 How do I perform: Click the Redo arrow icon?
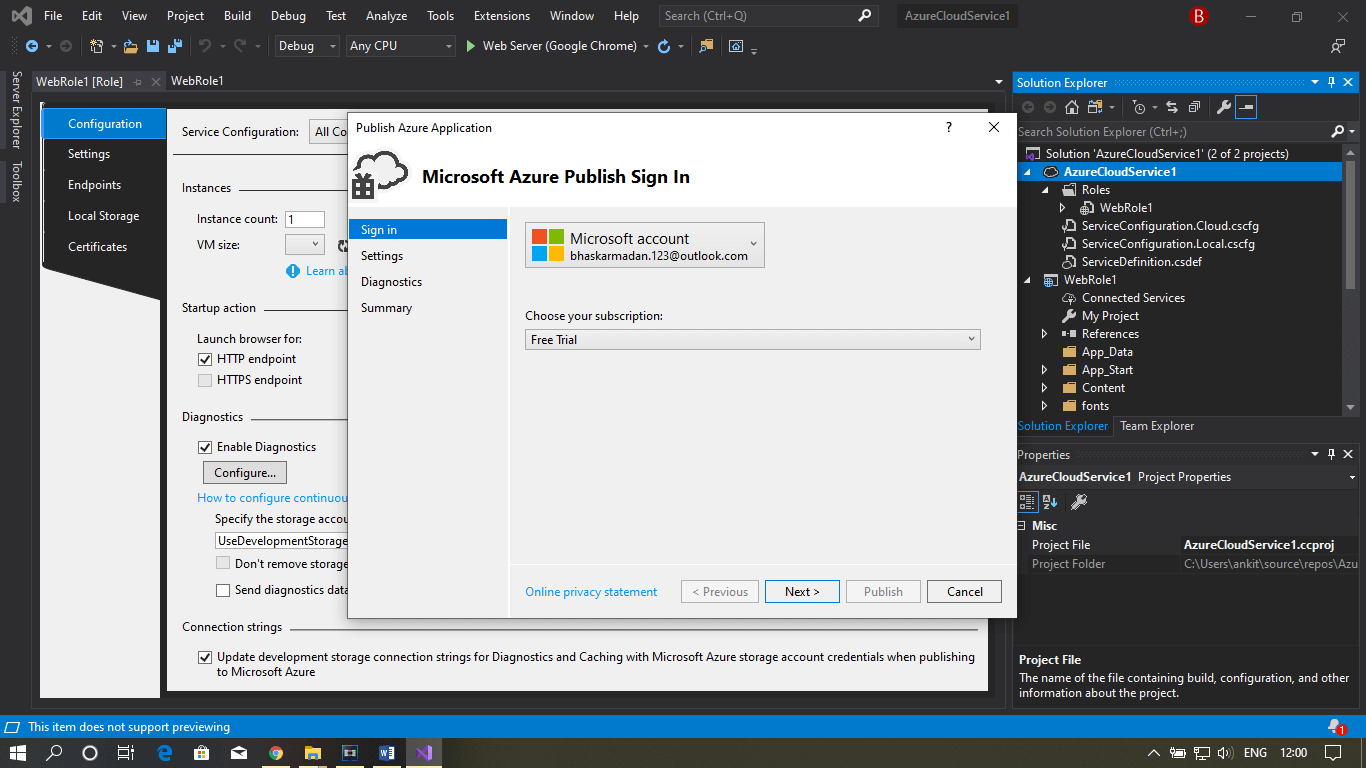pyautogui.click(x=240, y=46)
